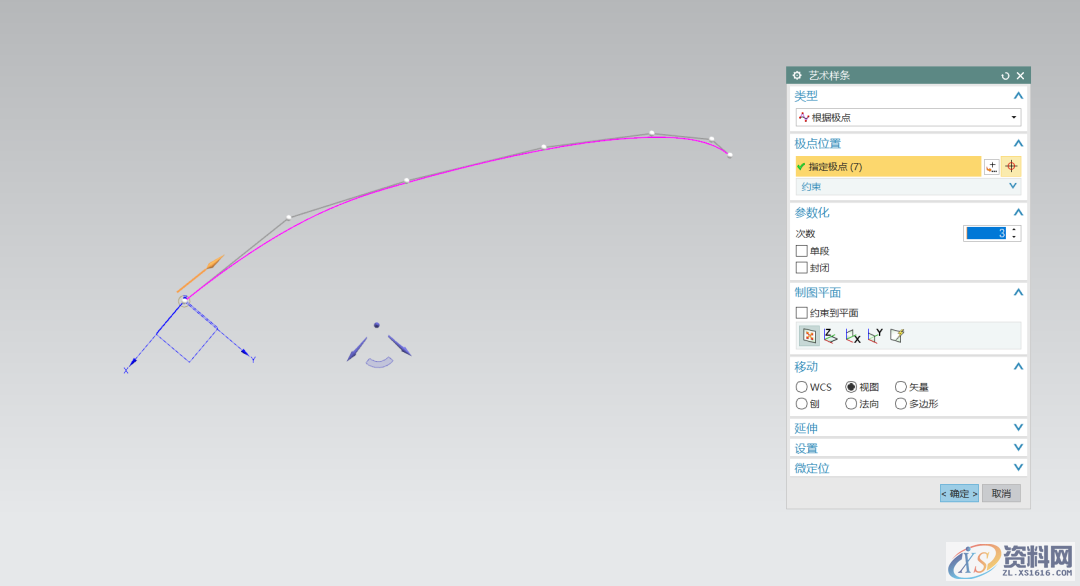Open the 根据极点 type dropdown
The width and height of the screenshot is (1080, 586).
(x=907, y=118)
